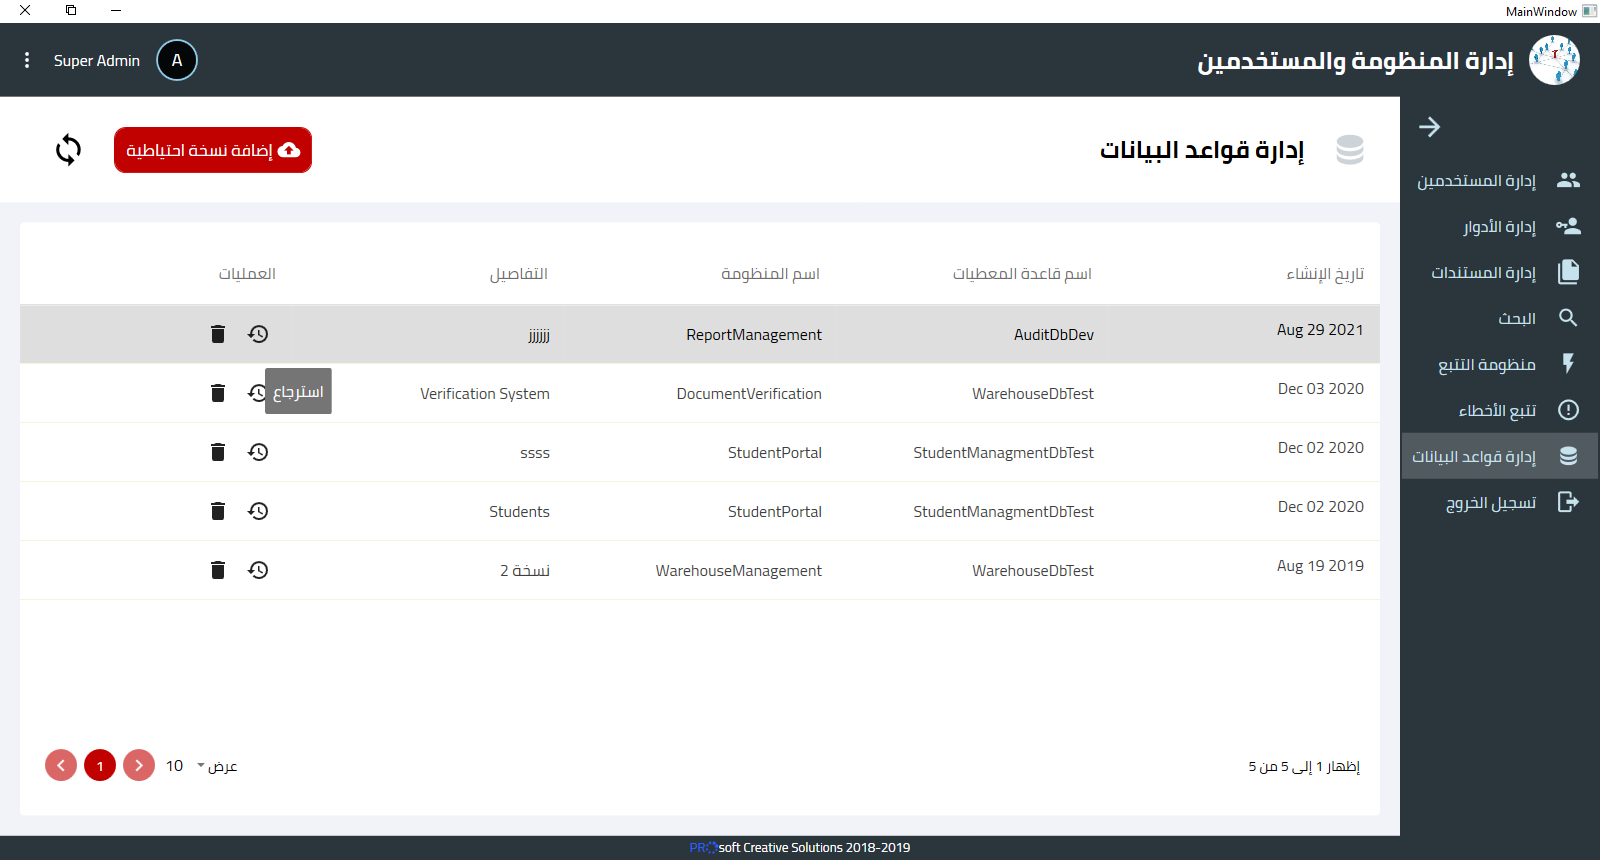Screen dimensions: 1600x860
Task: Click the search magnifier icon in sidebar
Action: pyautogui.click(x=1568, y=318)
